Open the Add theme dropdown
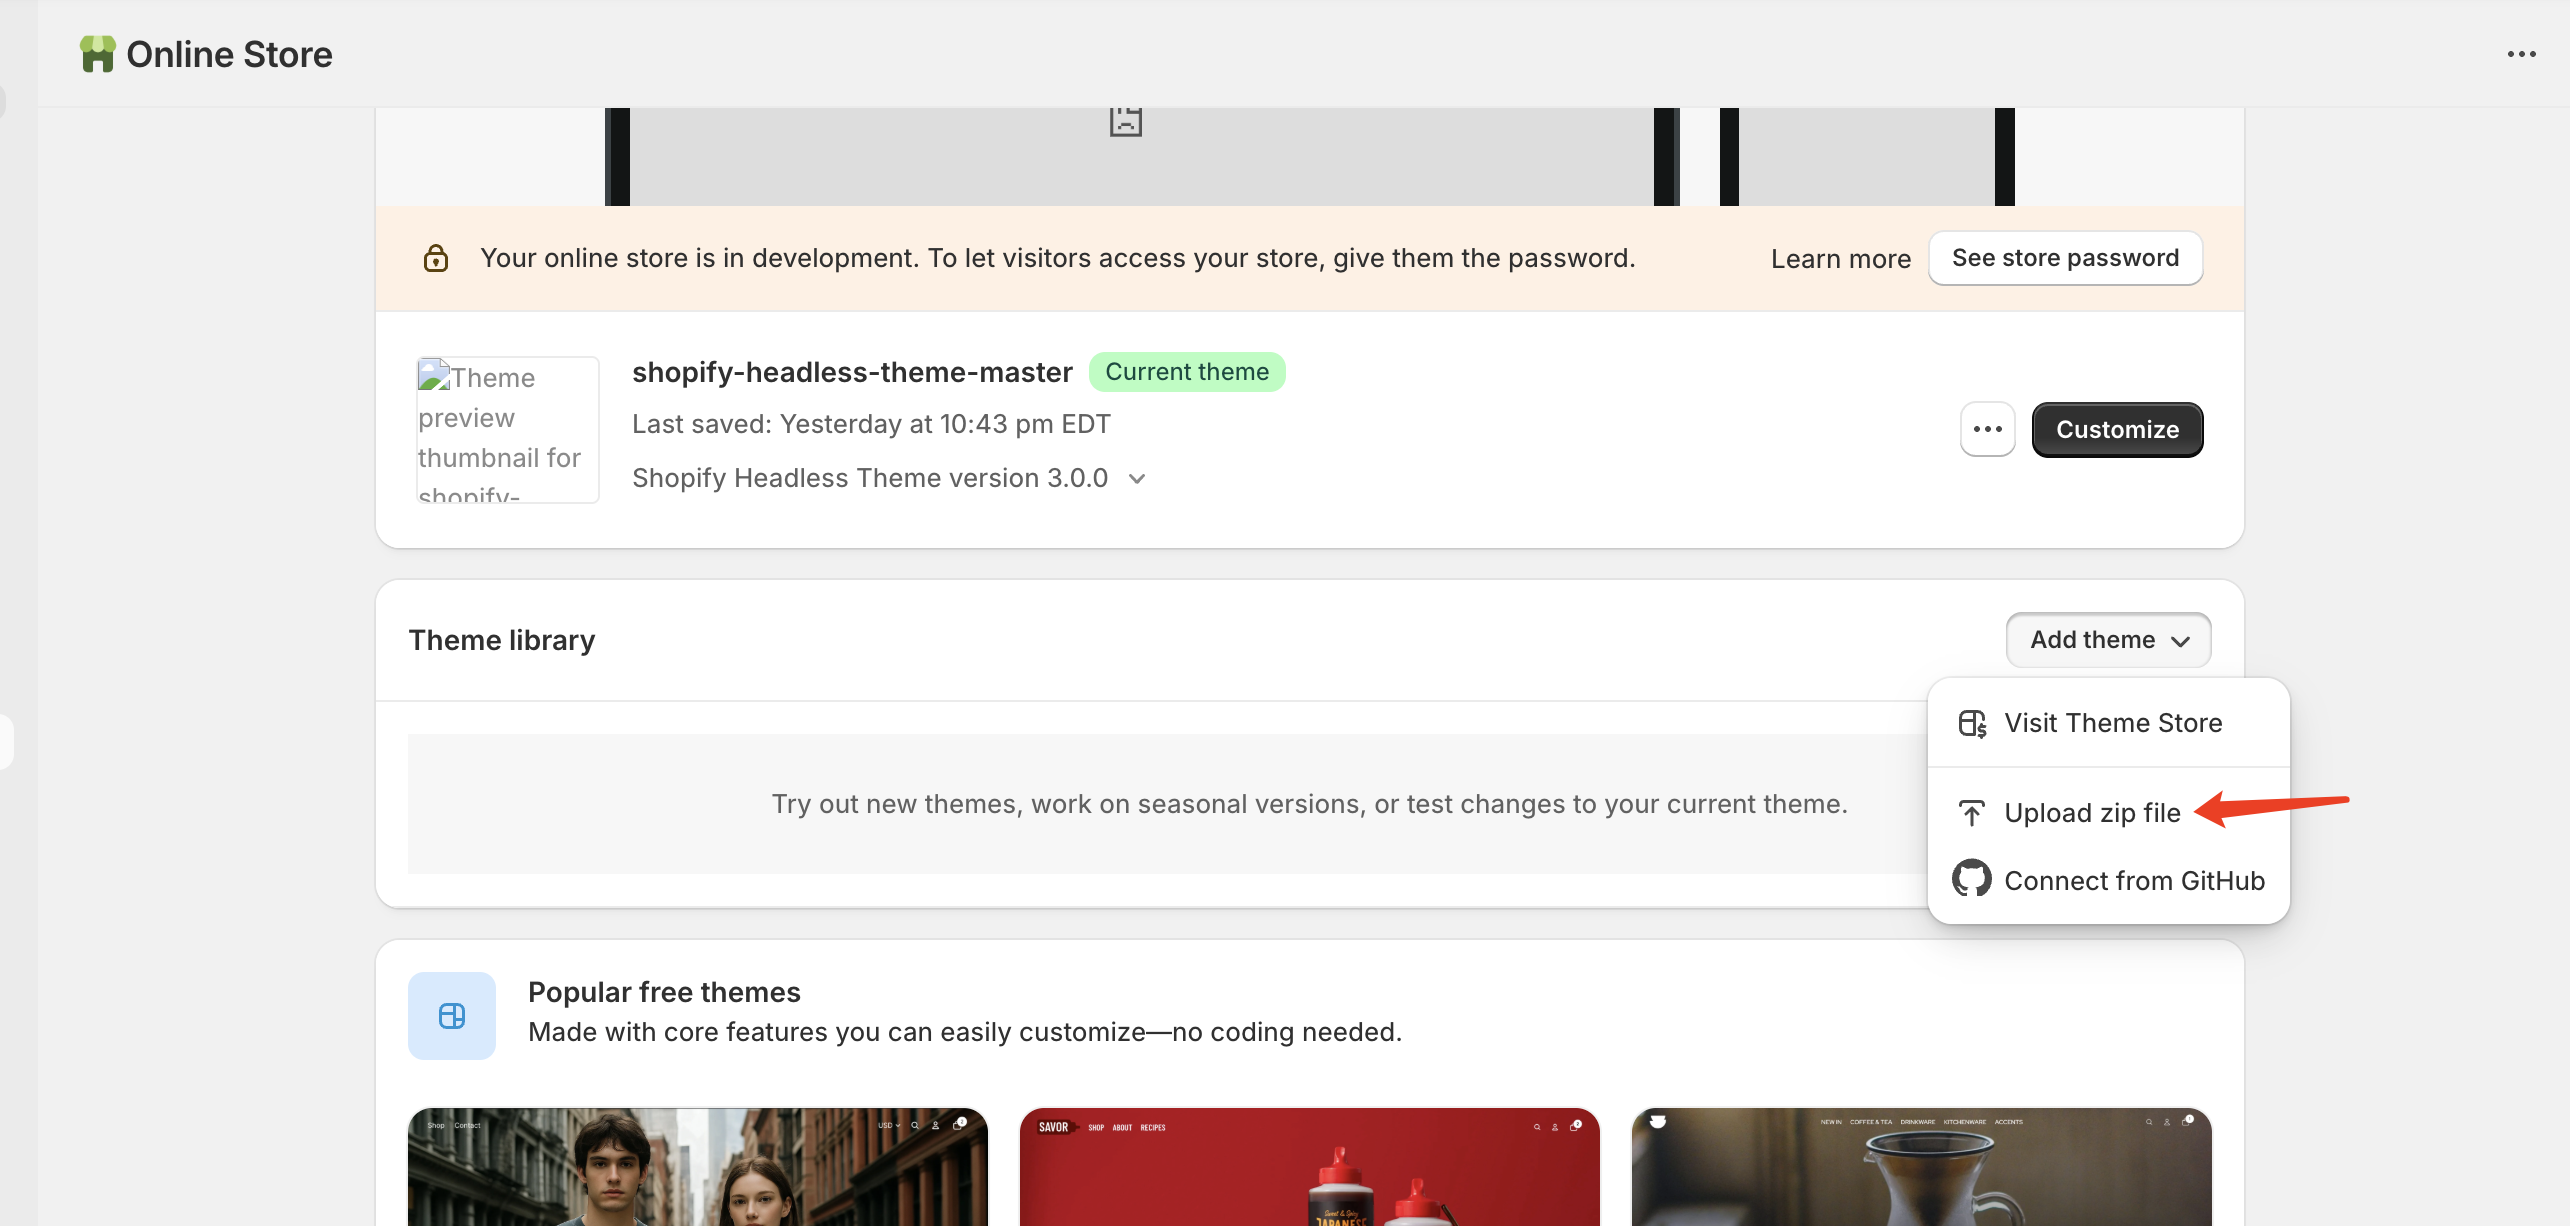 click(2108, 640)
